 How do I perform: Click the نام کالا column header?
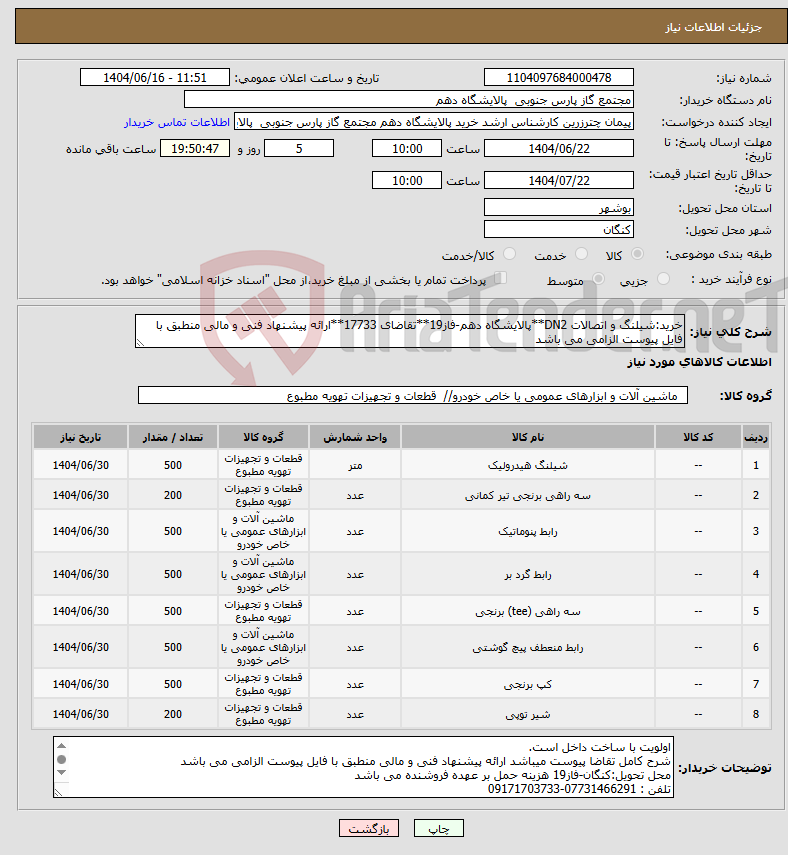point(528,437)
